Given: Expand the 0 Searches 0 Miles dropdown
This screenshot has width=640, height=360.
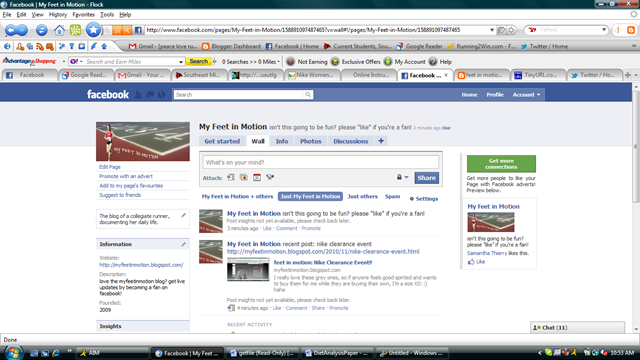Looking at the screenshot, I should tap(278, 62).
